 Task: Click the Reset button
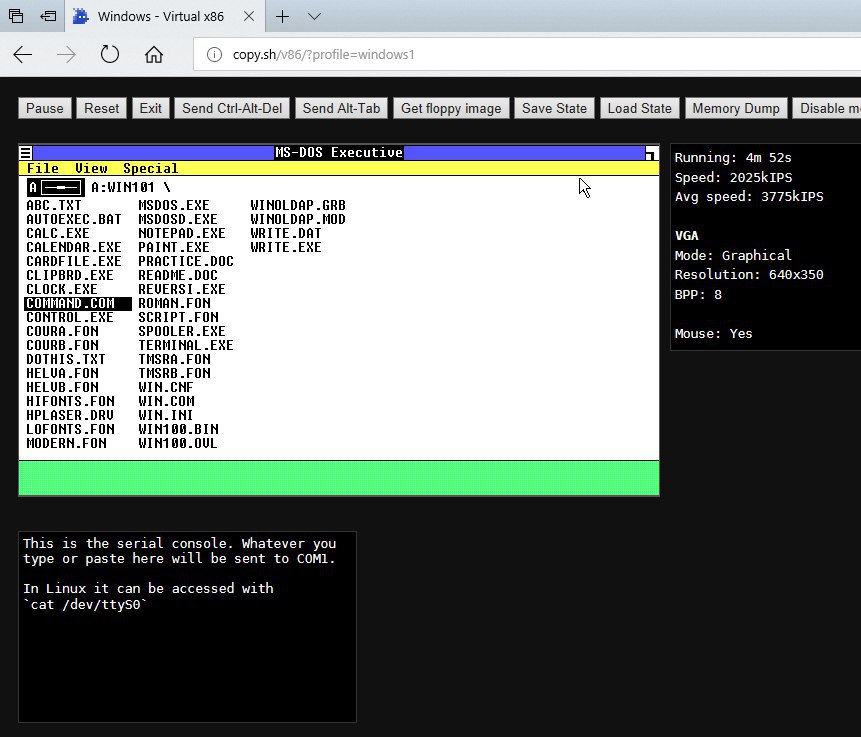(102, 108)
